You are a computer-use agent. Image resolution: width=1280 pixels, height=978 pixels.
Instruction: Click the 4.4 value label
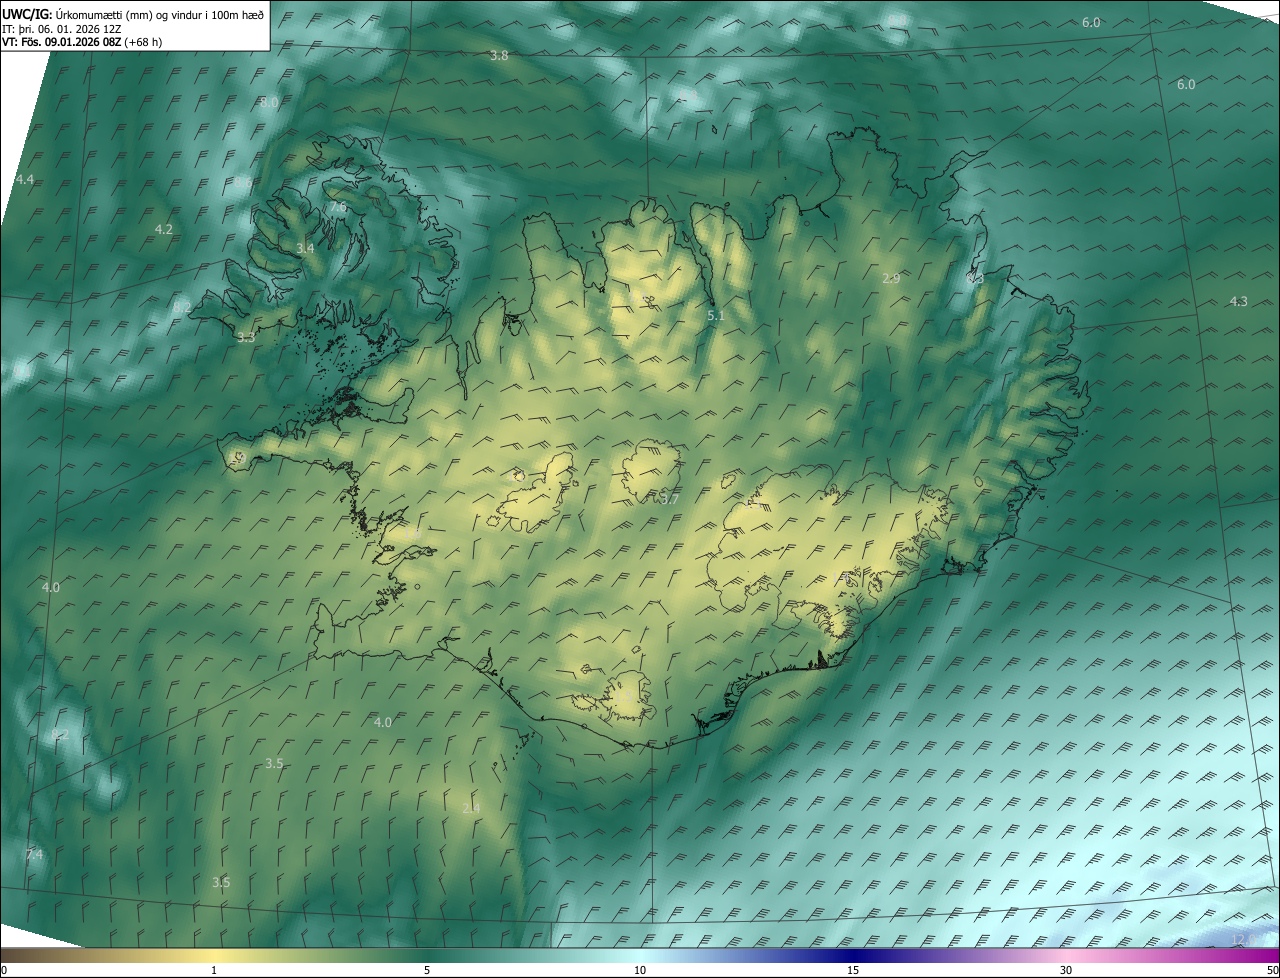coord(25,180)
